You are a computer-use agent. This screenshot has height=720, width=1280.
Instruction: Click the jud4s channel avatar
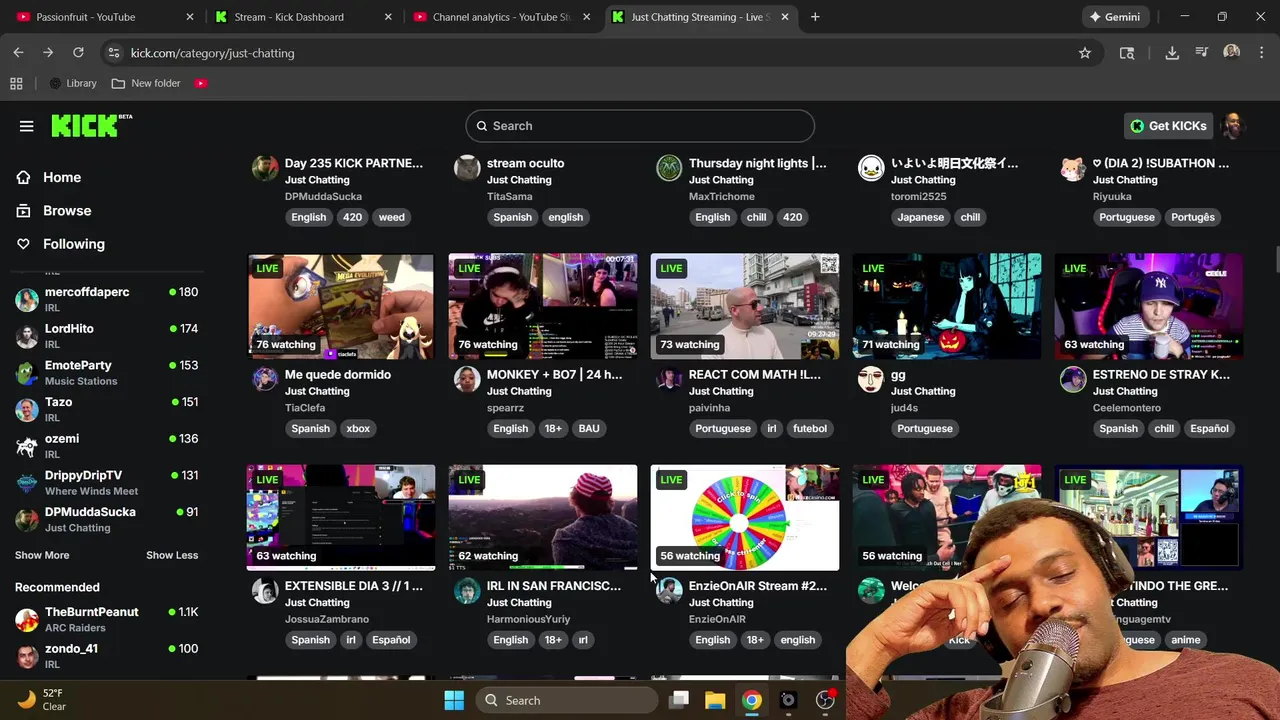coord(871,379)
